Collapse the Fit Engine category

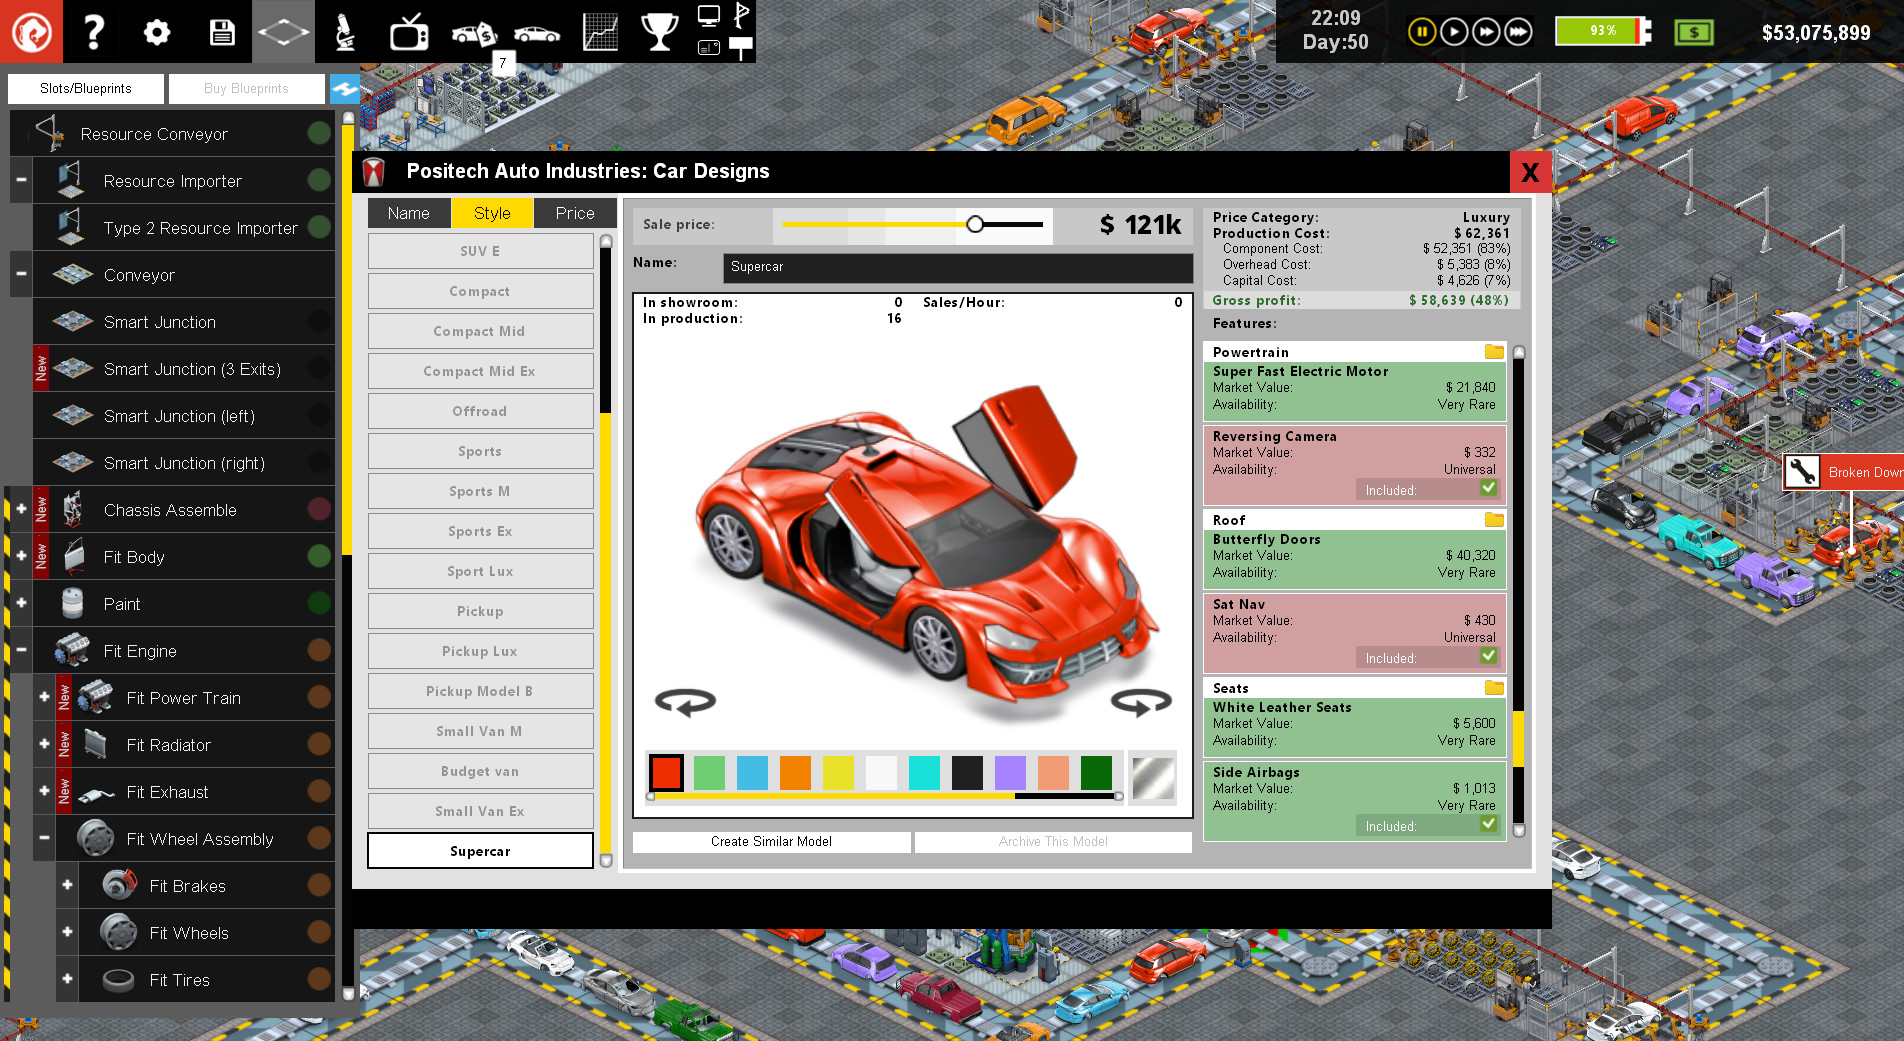pos(20,650)
